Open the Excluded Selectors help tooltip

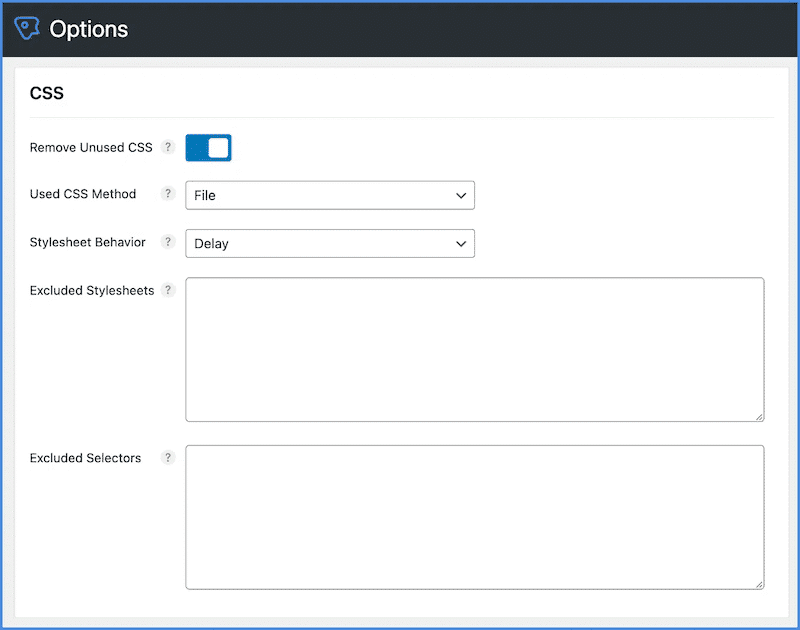(168, 458)
